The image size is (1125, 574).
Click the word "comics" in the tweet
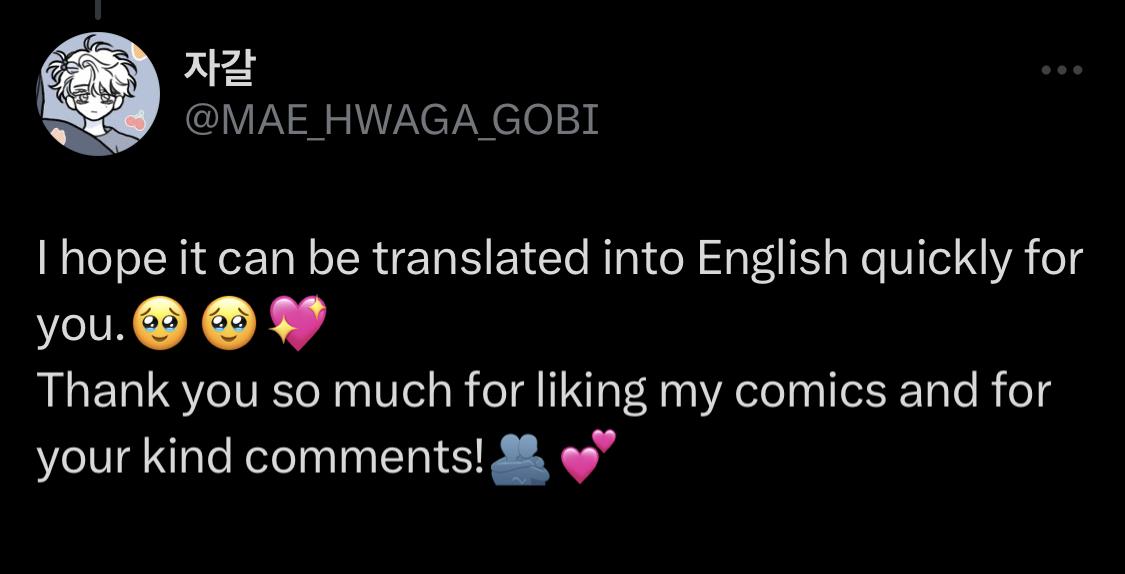coord(809,392)
